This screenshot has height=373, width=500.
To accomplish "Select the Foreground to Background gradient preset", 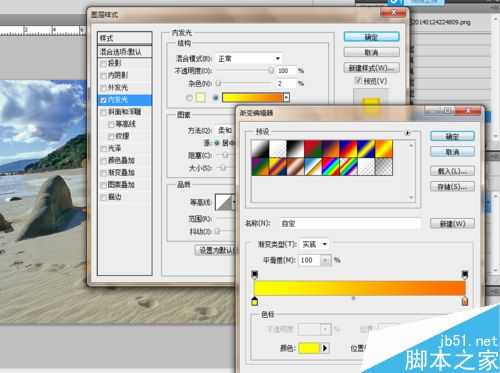I will click(x=260, y=148).
